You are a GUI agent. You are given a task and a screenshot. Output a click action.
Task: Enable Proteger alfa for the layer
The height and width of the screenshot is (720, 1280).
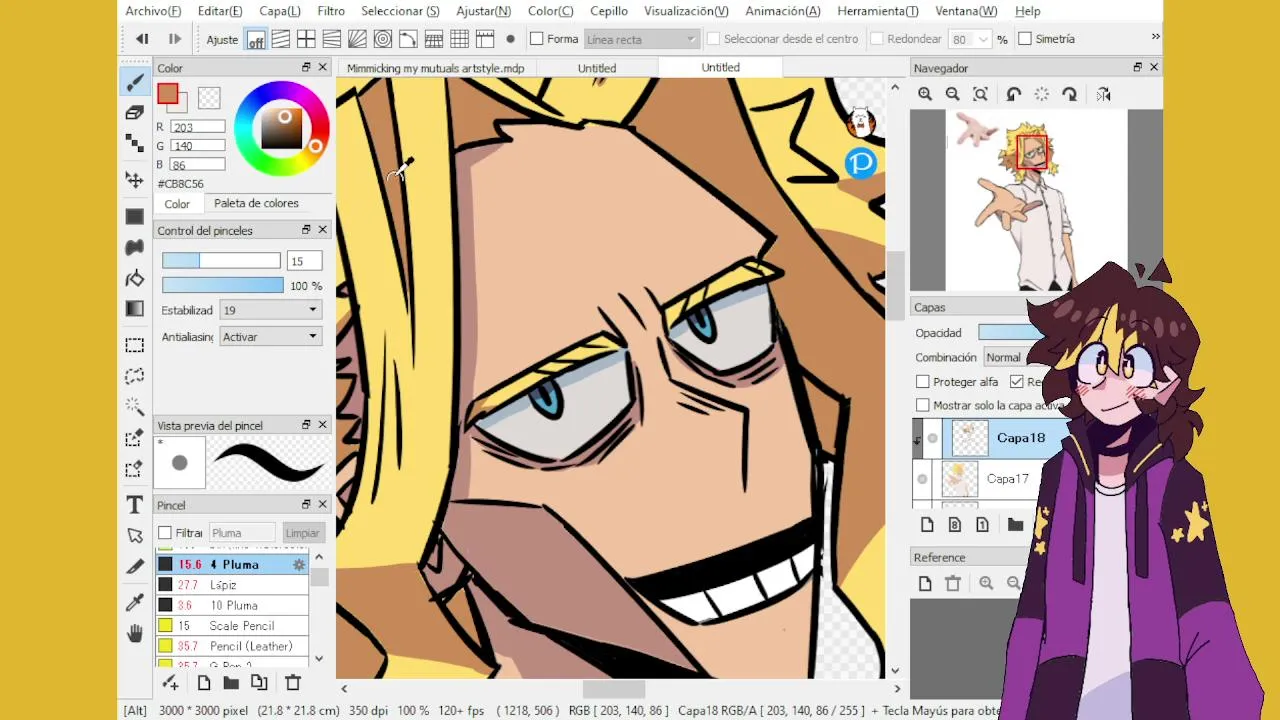[x=923, y=382]
